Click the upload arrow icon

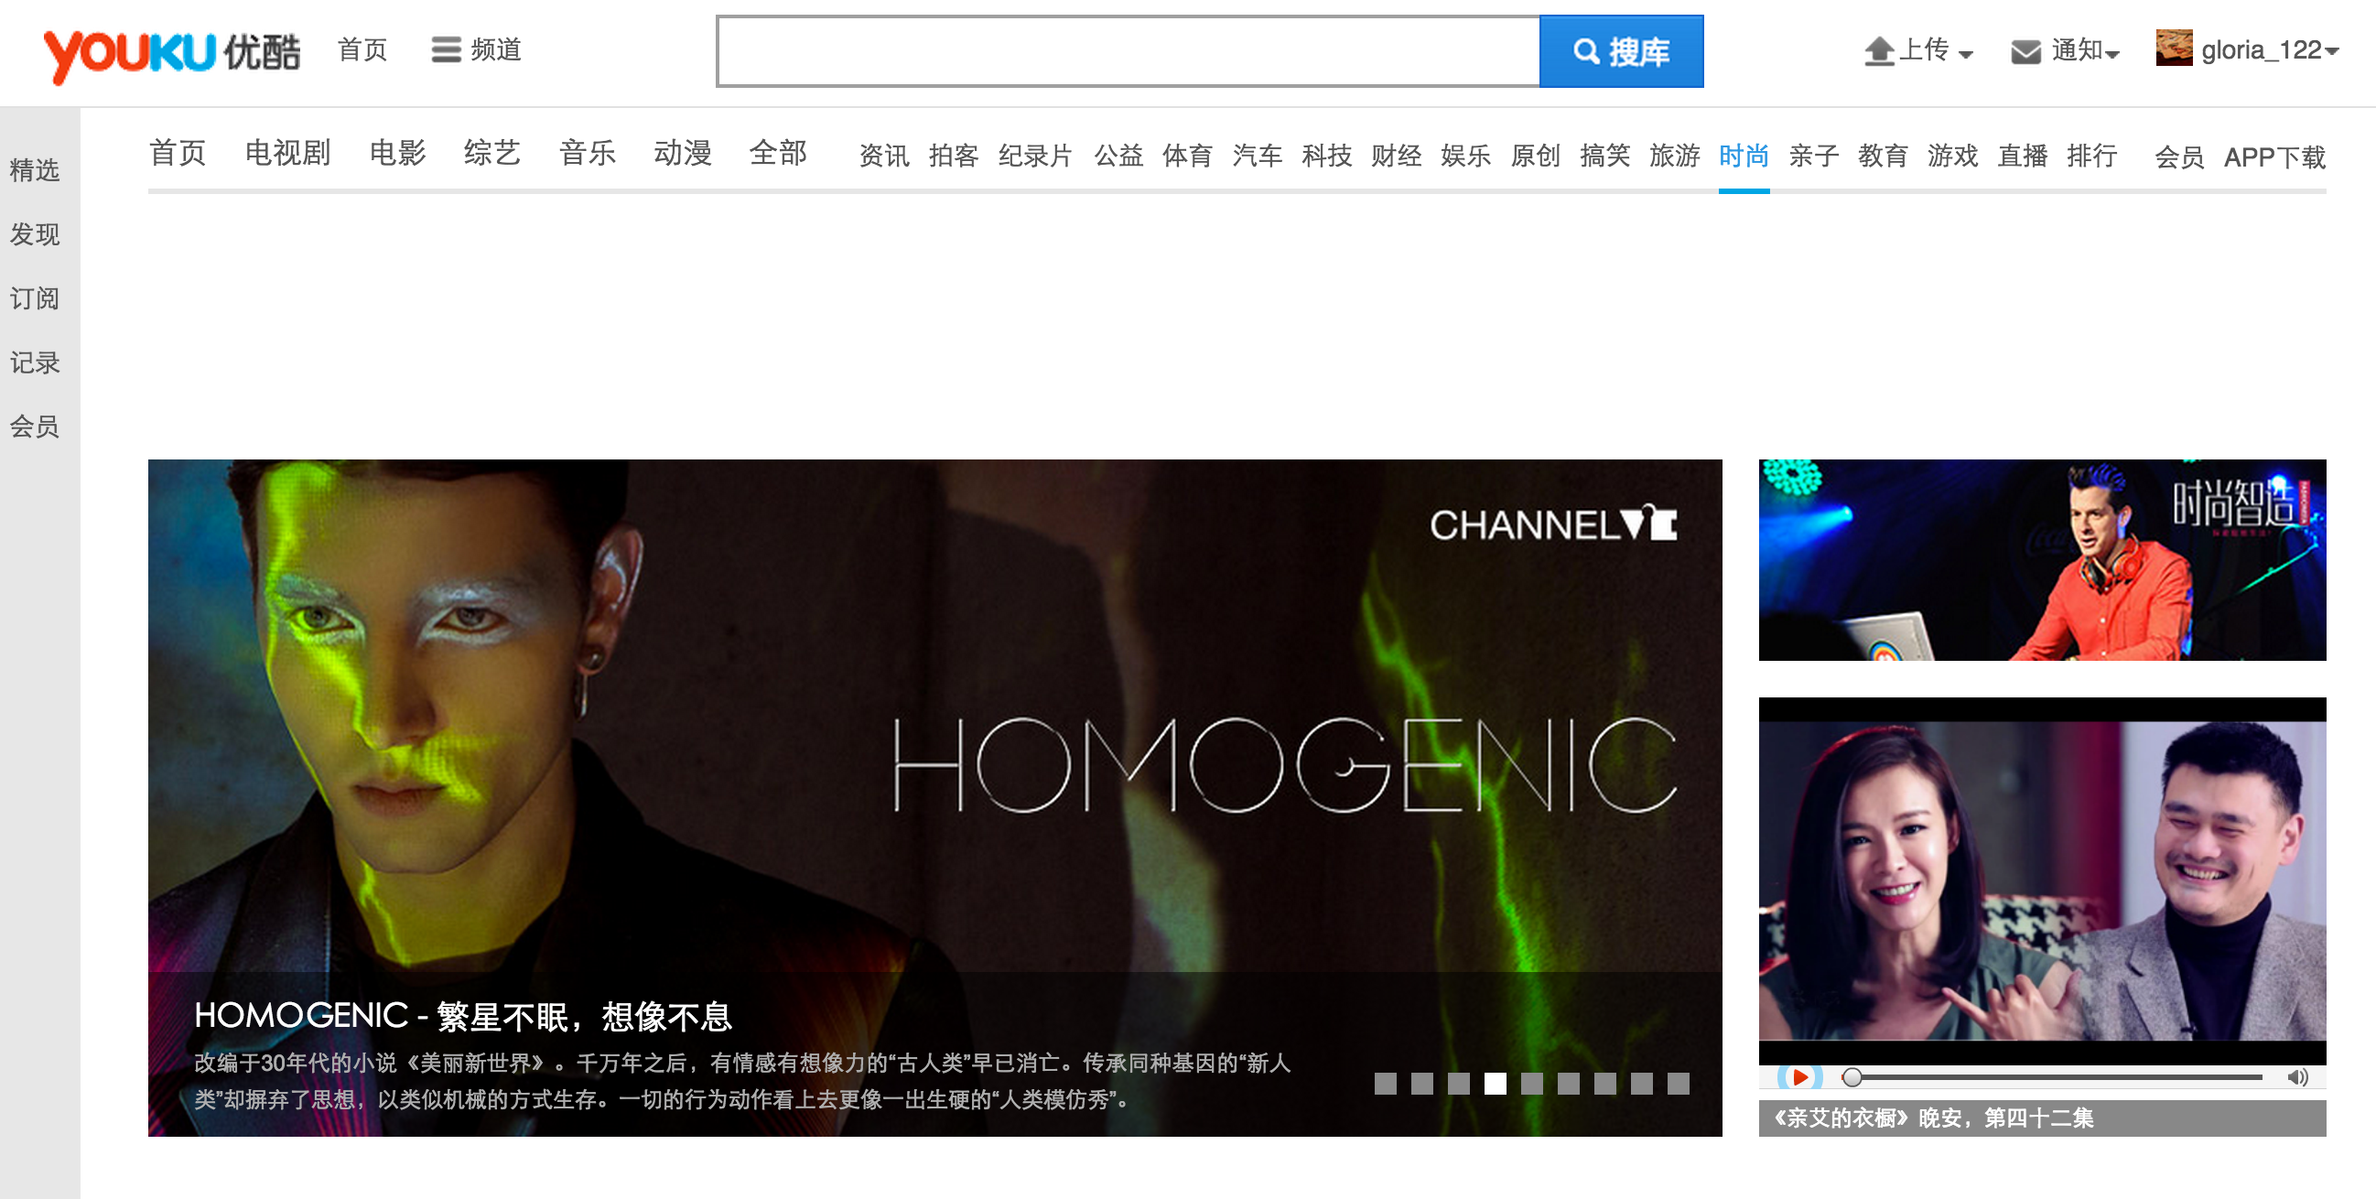pyautogui.click(x=1879, y=51)
